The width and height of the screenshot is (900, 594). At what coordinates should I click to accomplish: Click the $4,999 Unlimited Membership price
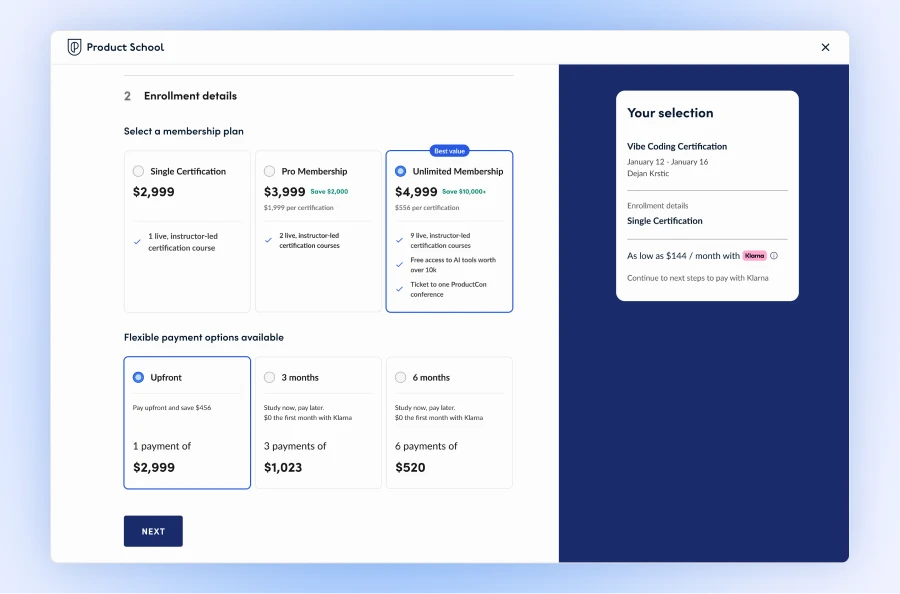(416, 192)
